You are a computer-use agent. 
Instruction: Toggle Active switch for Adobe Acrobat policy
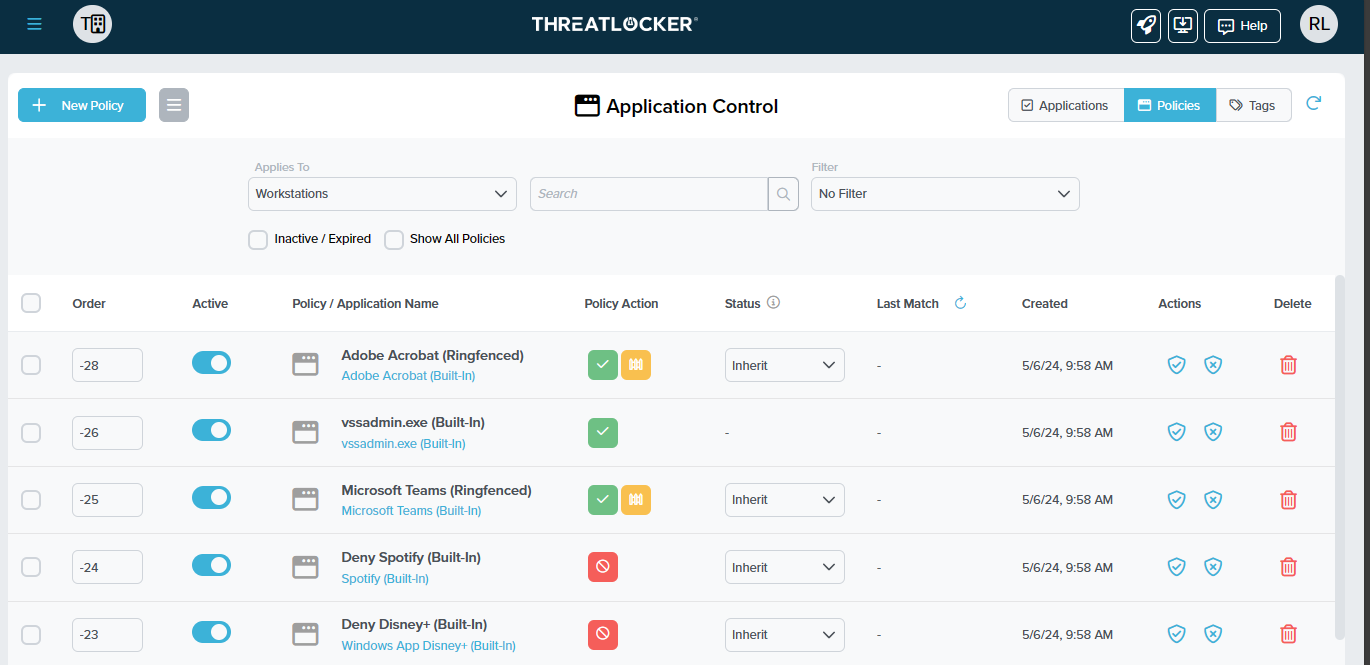pos(211,363)
